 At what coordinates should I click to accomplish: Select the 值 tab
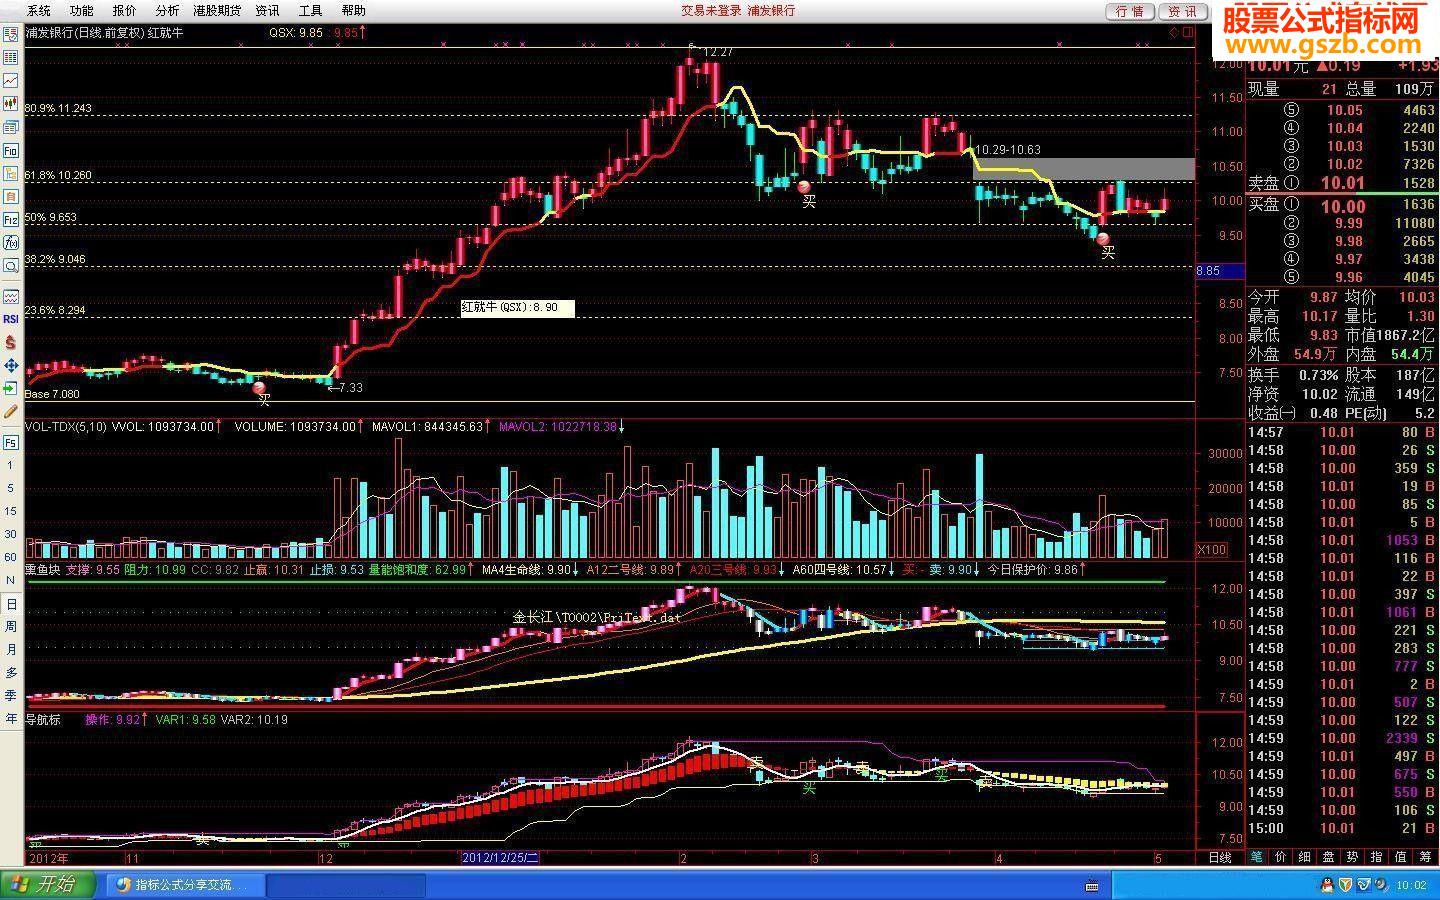pos(1401,857)
